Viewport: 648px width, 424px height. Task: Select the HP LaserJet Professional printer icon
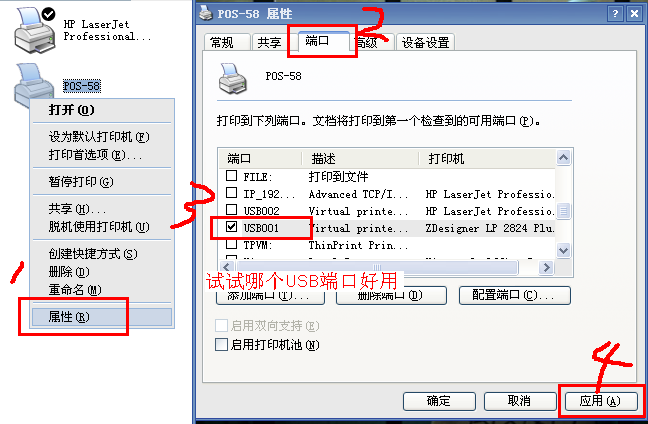35,31
